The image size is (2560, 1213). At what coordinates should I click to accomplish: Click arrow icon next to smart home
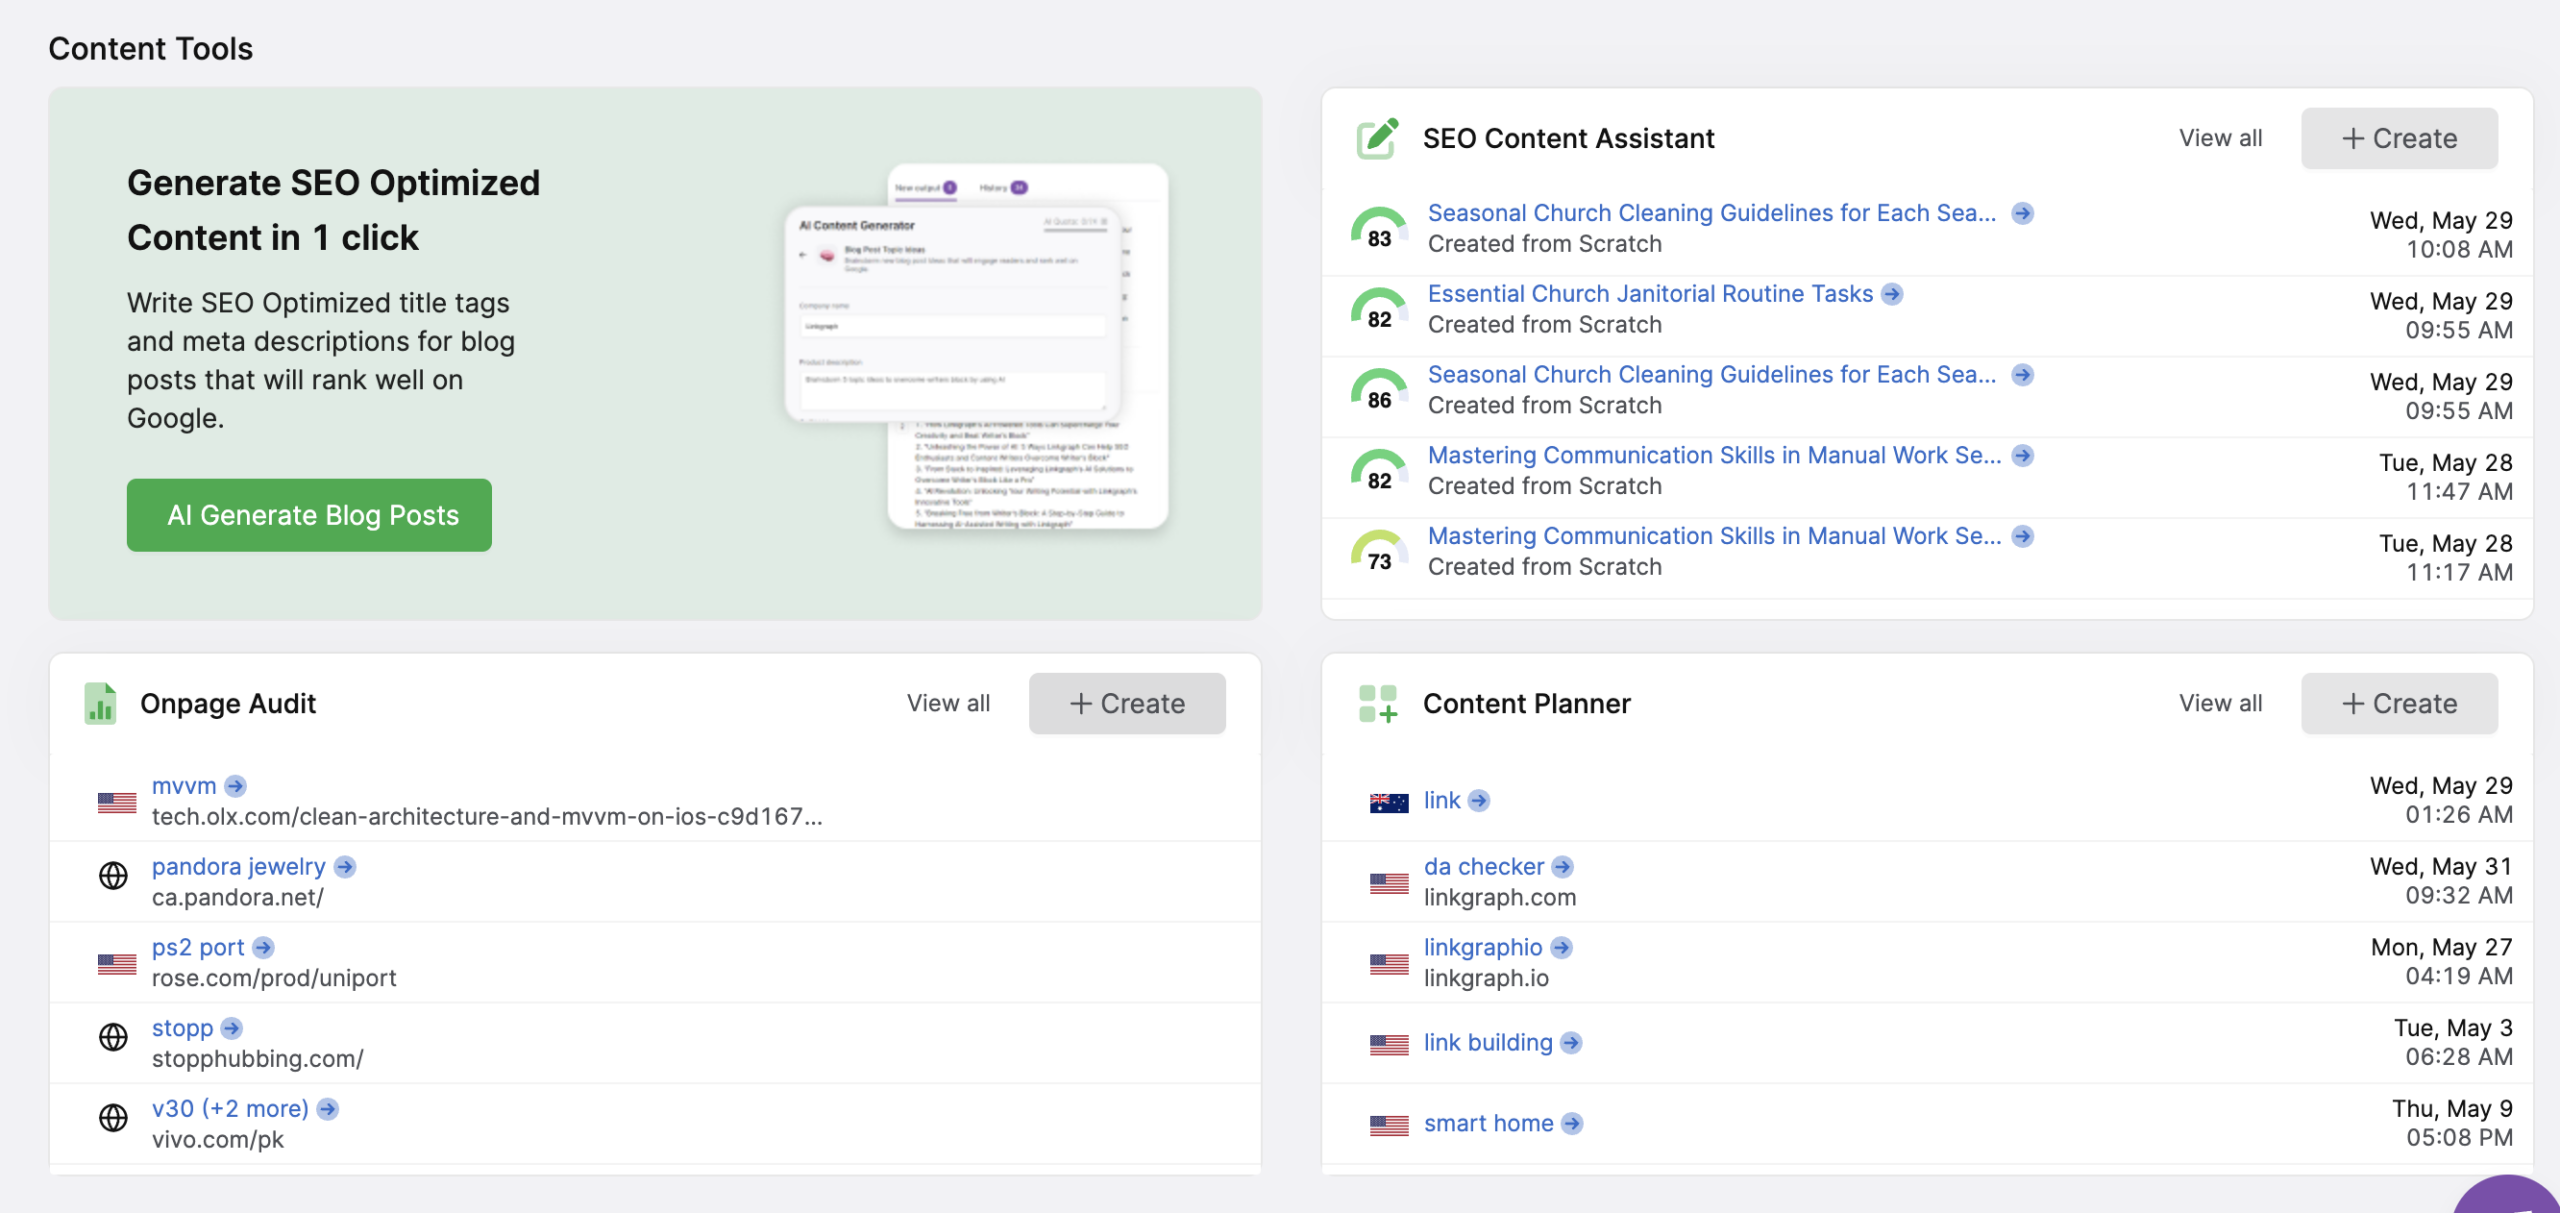1572,1124
